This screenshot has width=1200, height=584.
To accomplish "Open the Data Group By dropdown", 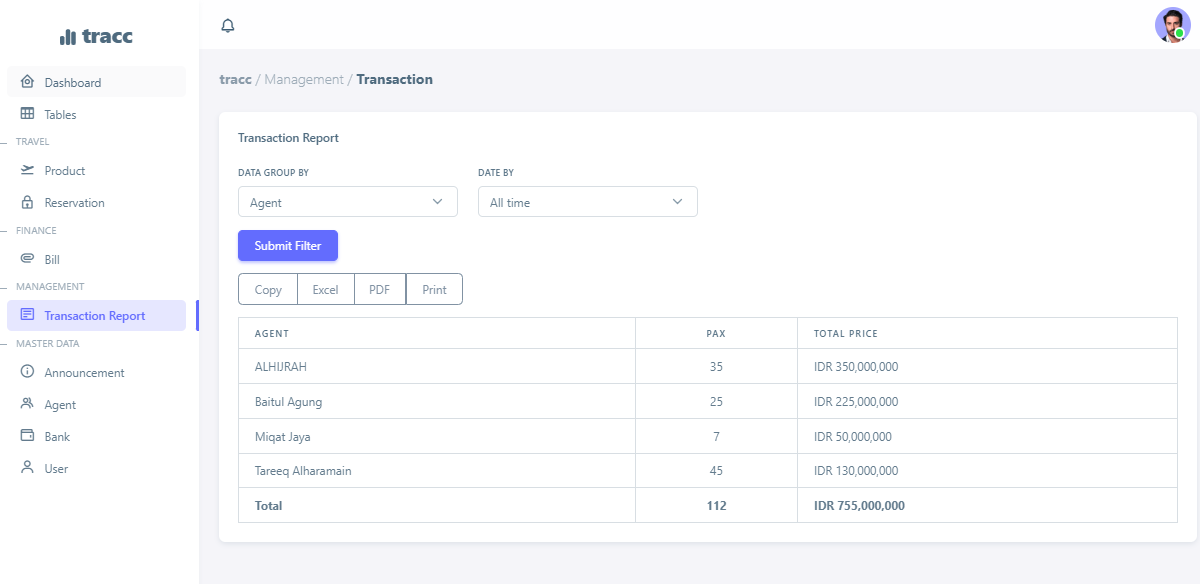I will coord(347,202).
